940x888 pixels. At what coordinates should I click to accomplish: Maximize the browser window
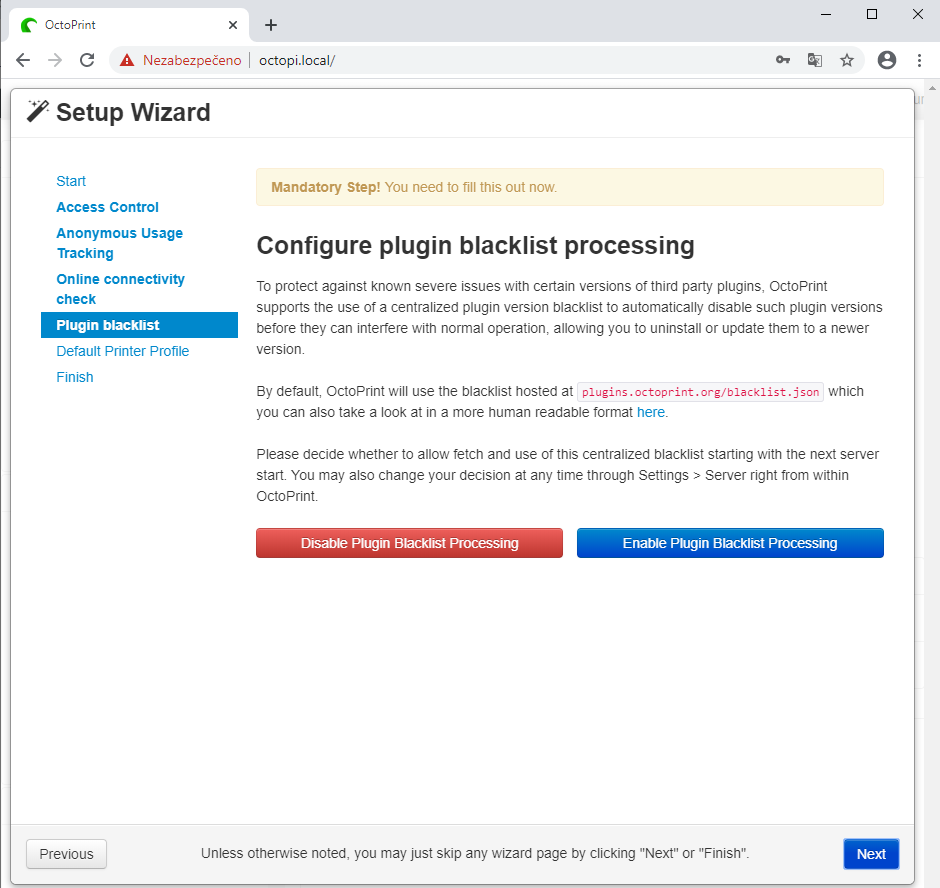pos(872,14)
